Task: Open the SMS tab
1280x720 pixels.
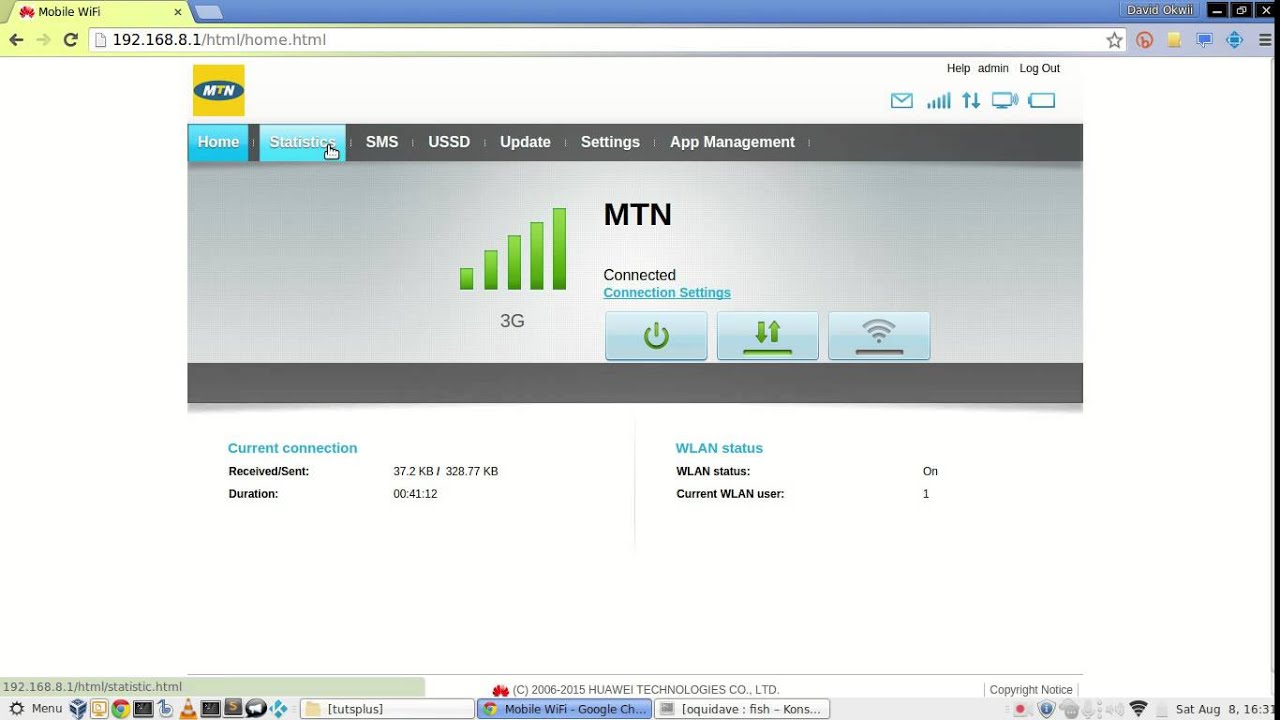Action: point(382,142)
